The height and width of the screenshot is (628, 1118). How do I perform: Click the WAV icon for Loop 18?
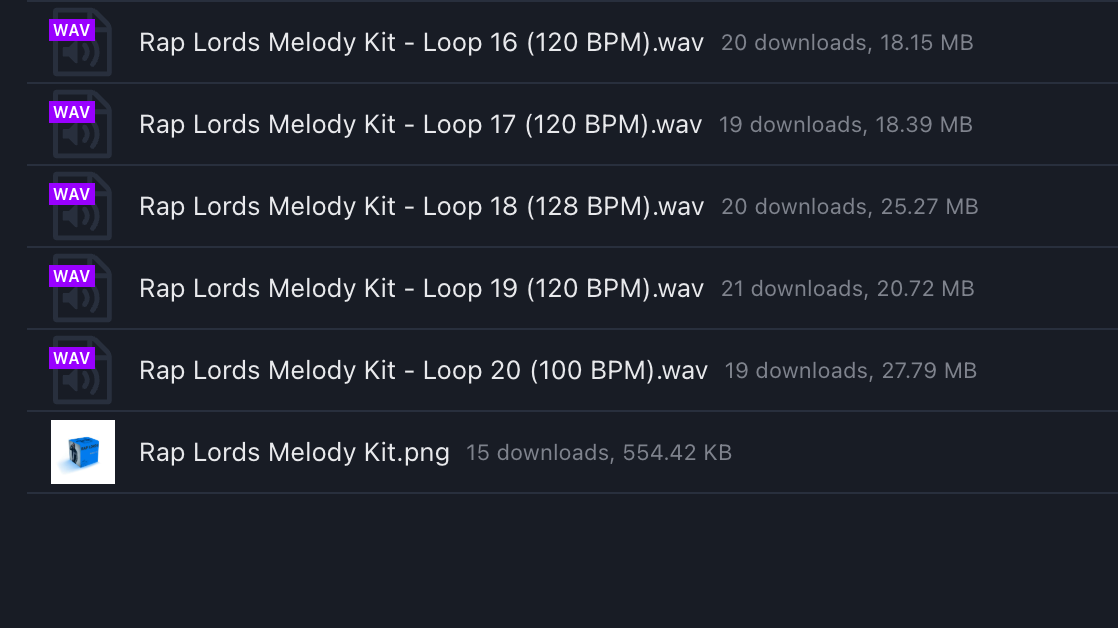click(x=72, y=193)
